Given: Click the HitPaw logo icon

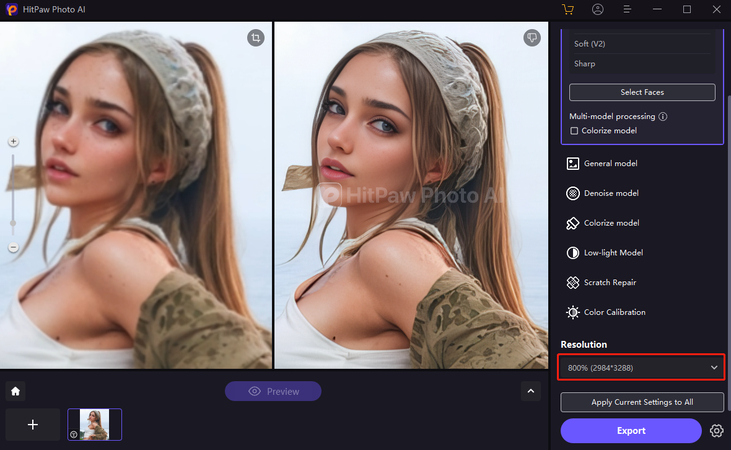Looking at the screenshot, I should (12, 9).
